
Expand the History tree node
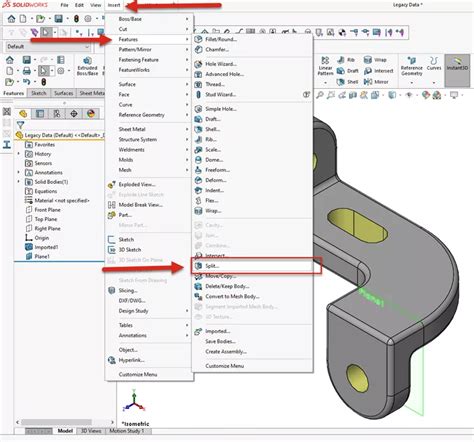(19, 154)
